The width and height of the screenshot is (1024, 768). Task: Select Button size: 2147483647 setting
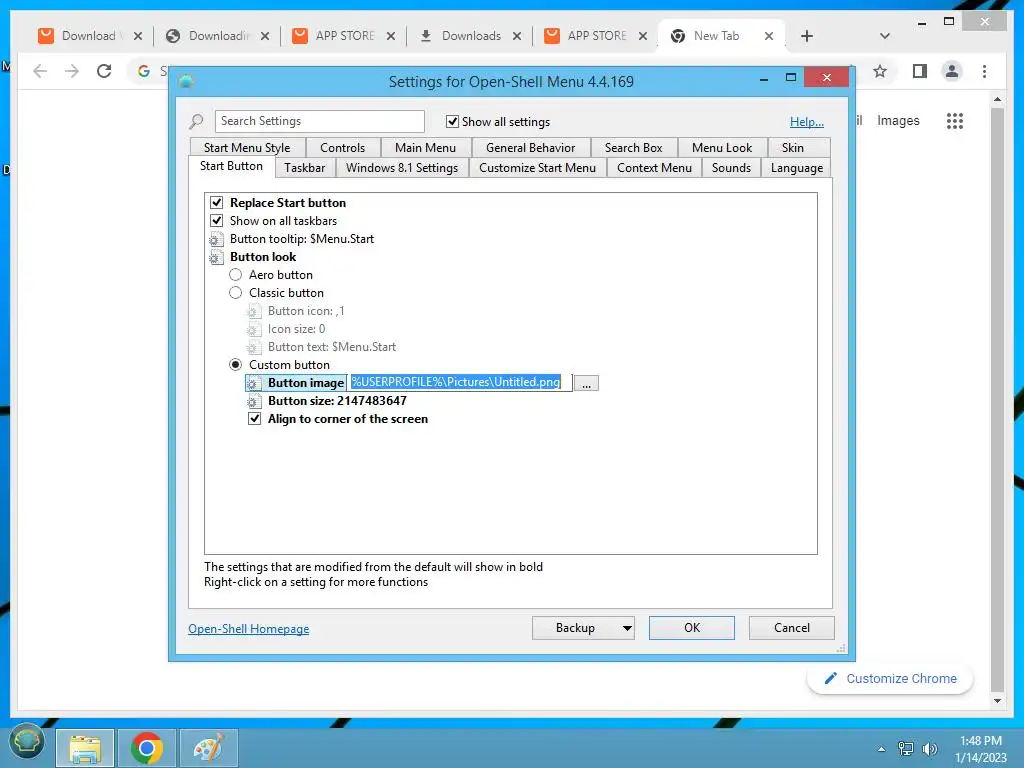(x=337, y=401)
